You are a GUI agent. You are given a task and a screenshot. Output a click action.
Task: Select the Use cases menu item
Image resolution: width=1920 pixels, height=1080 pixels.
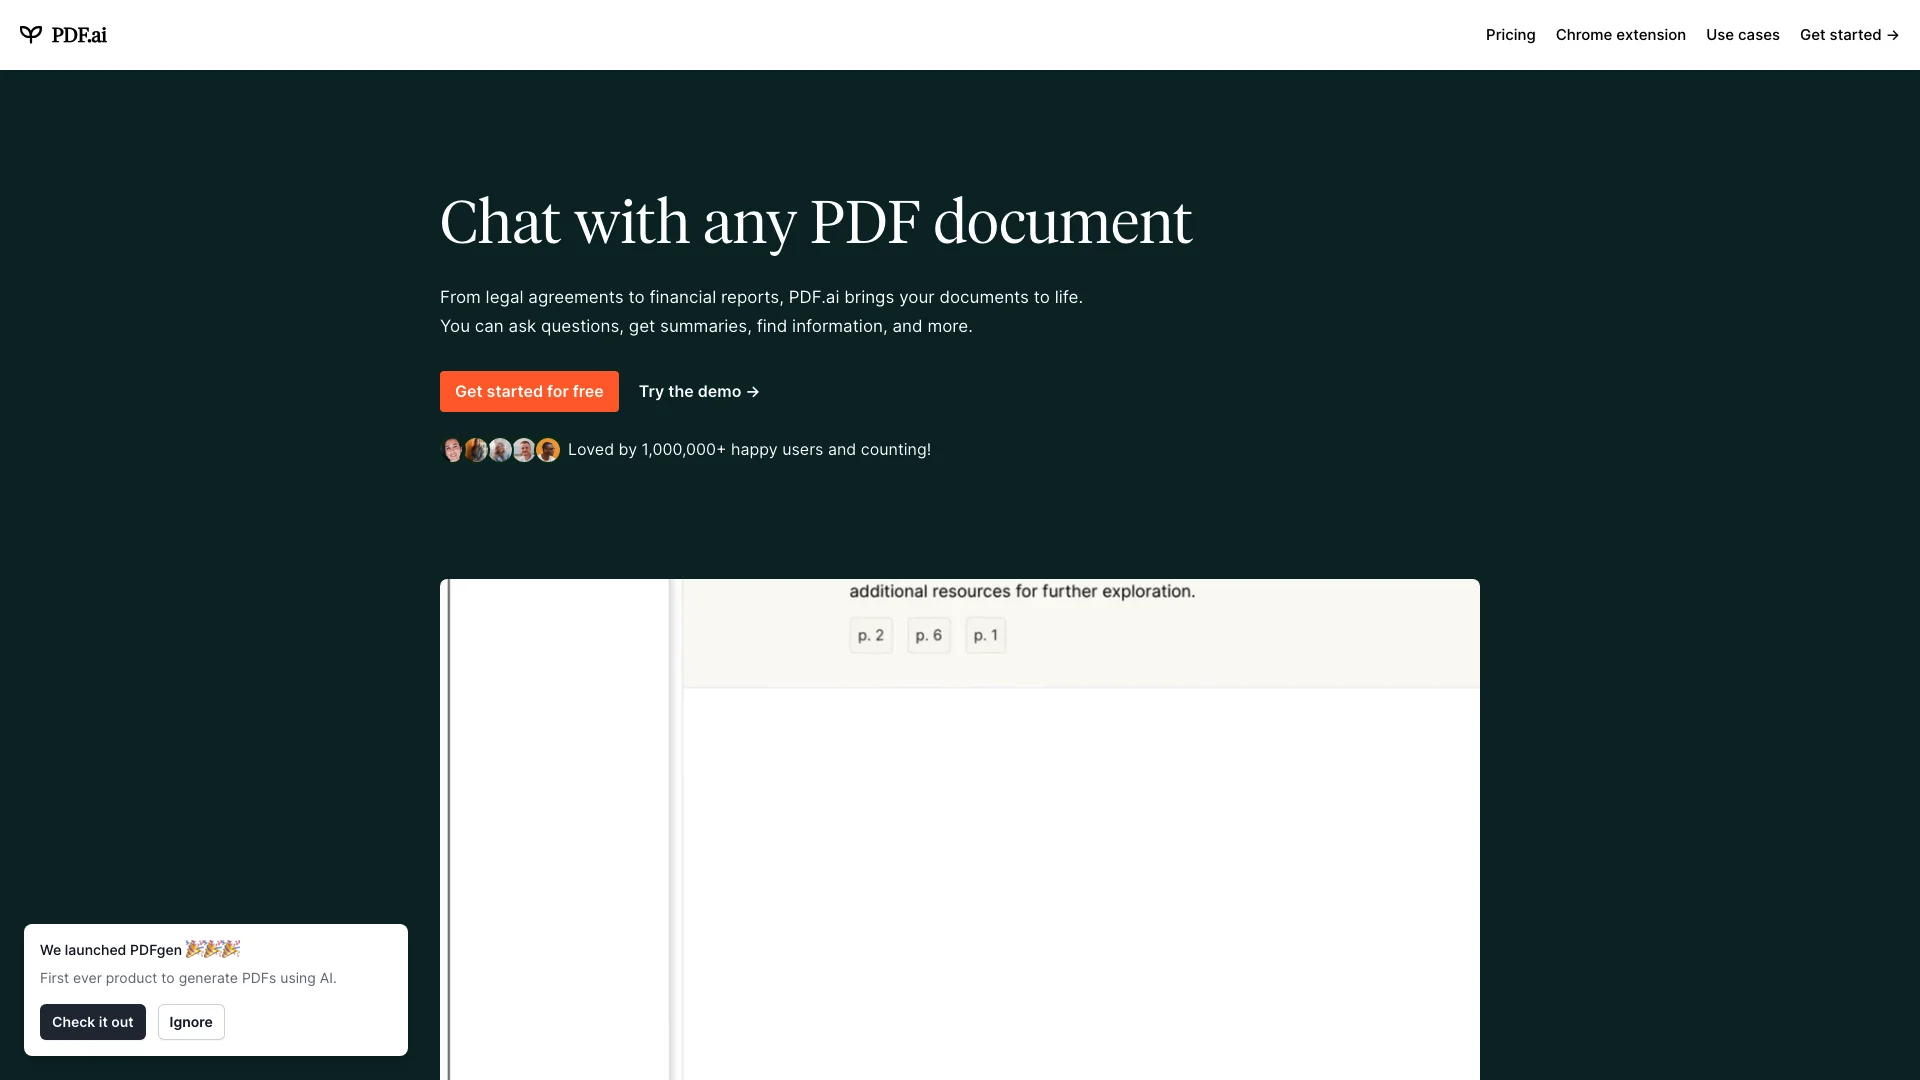1742,34
